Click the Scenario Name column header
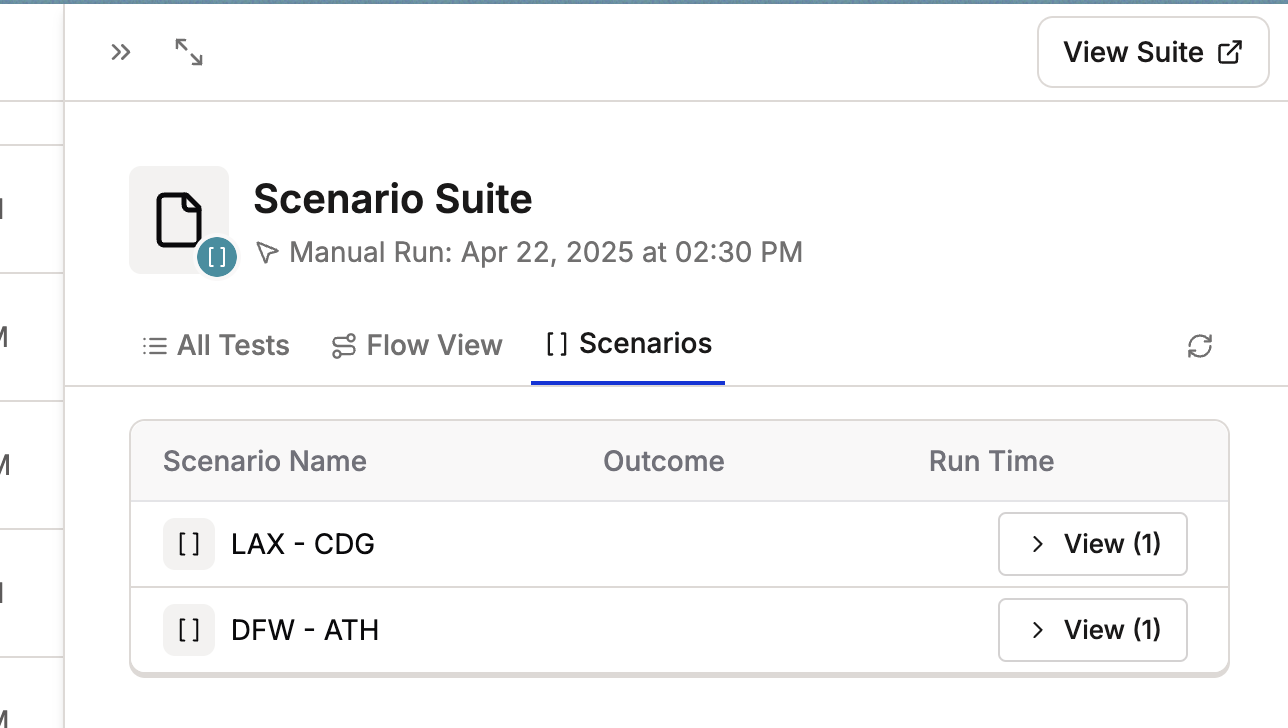1288x728 pixels. pos(265,461)
